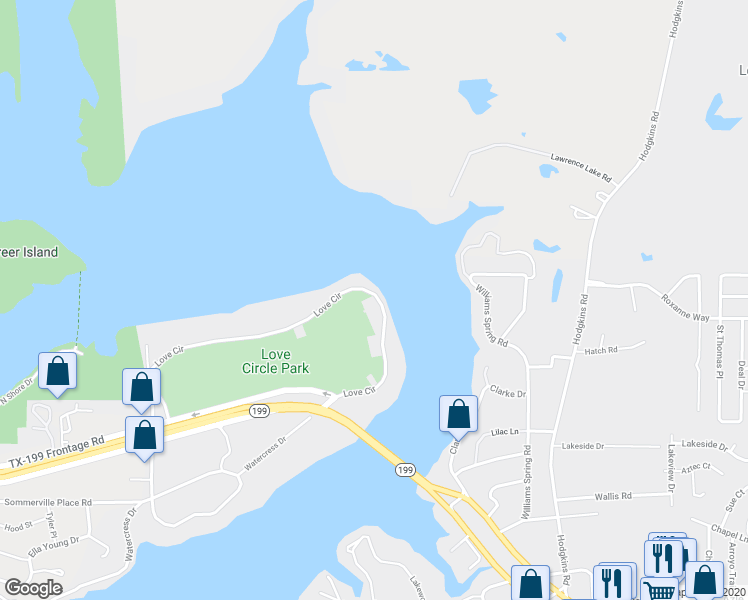
Task: Select the shopping marker beside Love Circle Park
Action: [141, 390]
